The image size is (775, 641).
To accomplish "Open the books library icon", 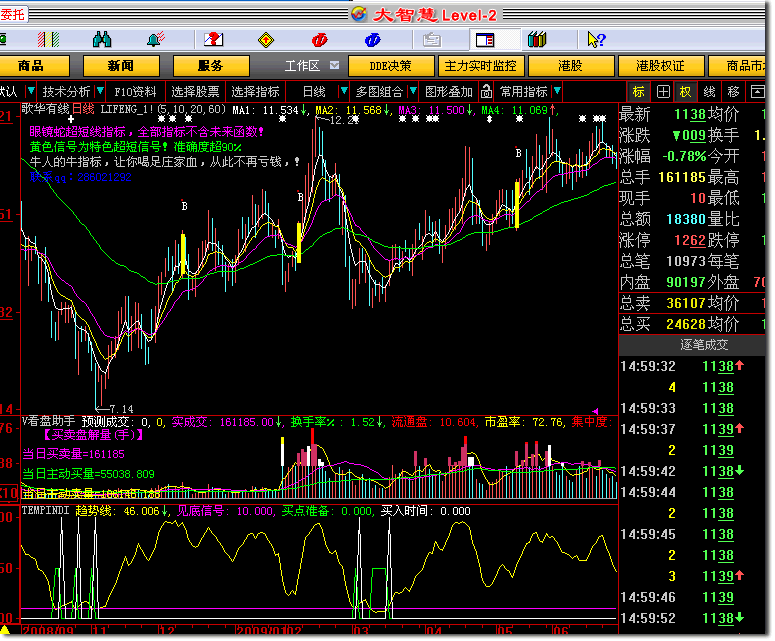I will coord(537,40).
